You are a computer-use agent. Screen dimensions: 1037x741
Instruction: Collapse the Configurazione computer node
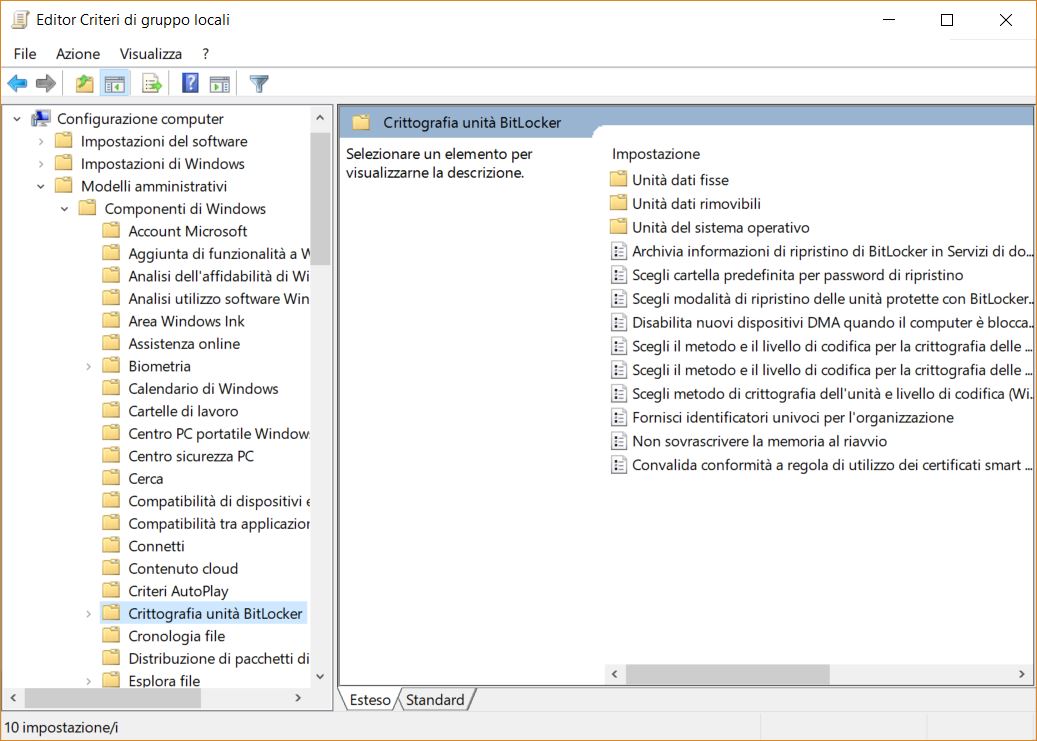coord(17,119)
